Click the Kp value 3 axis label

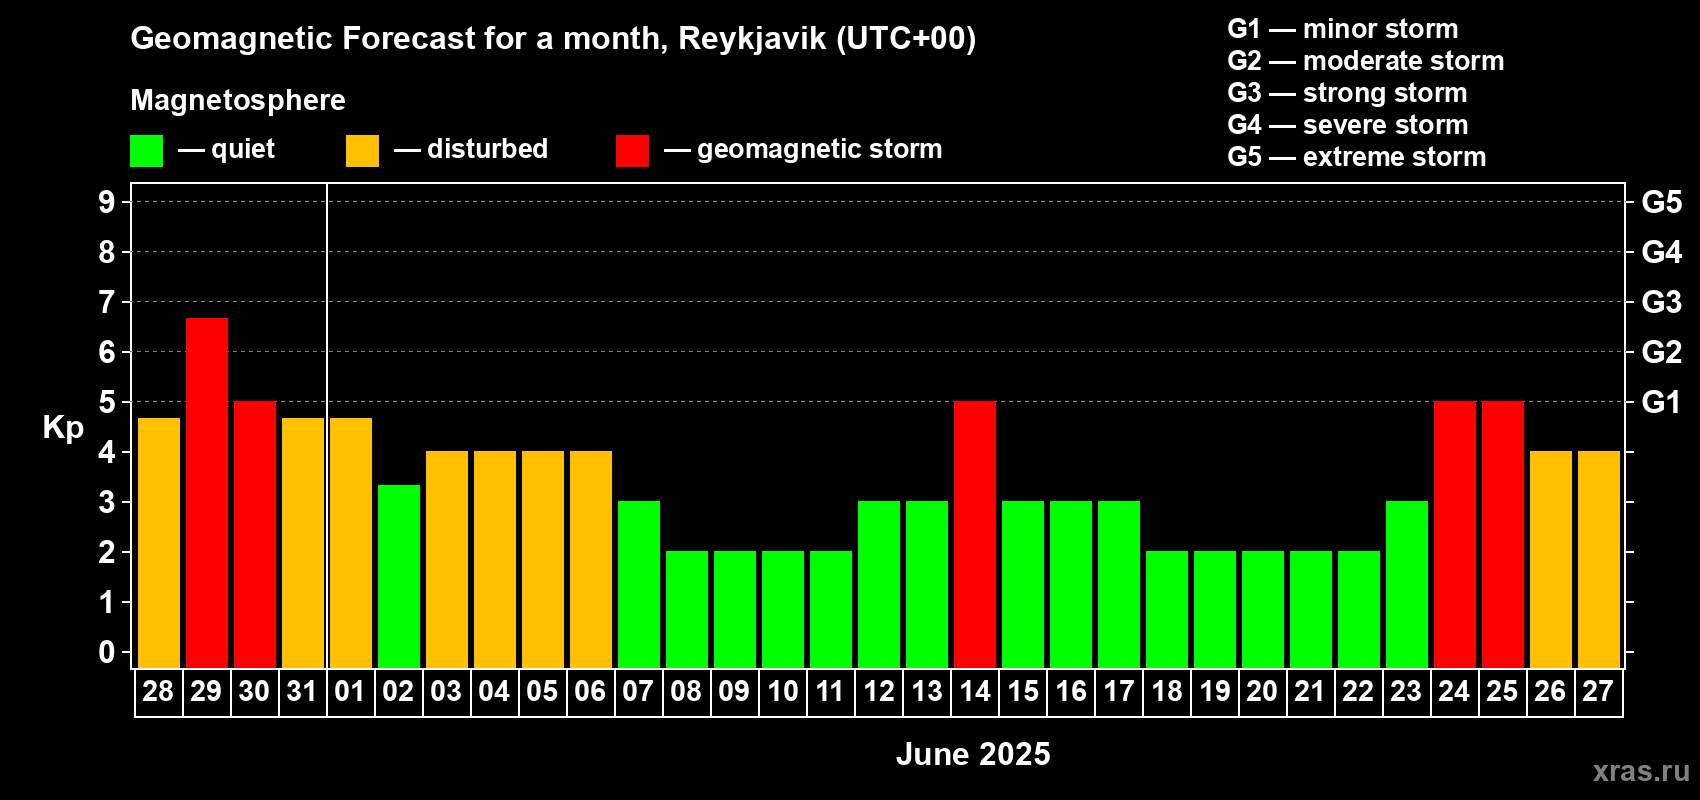(x=107, y=502)
